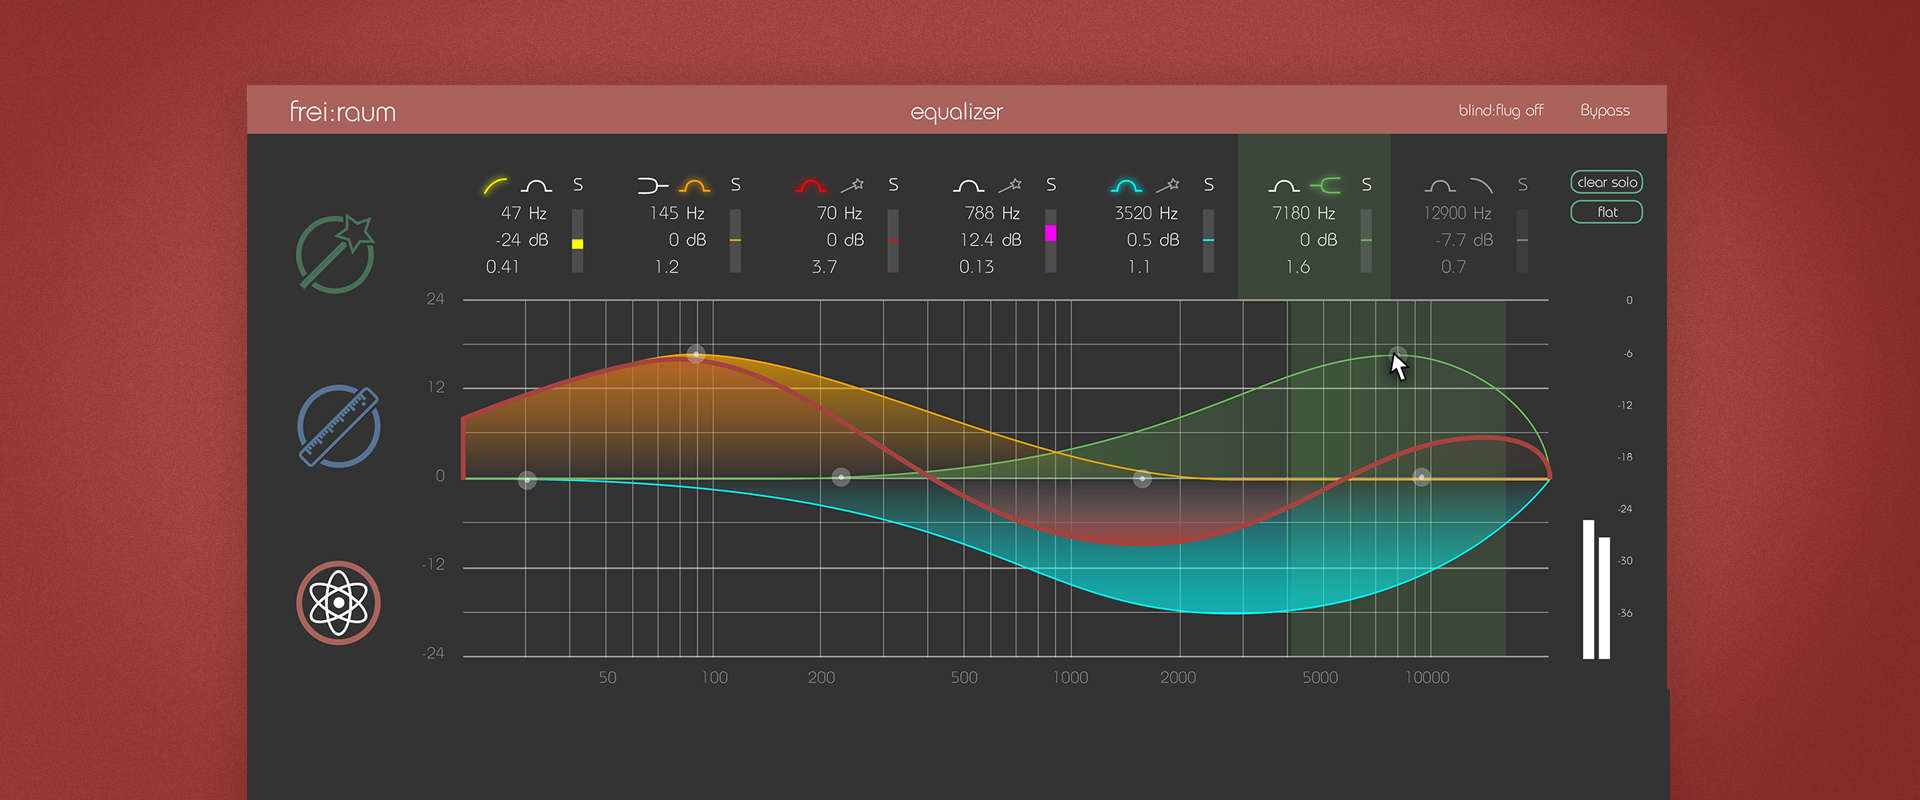The image size is (1920, 800).
Task: Solo the 3520 Hz band
Action: tap(1209, 185)
